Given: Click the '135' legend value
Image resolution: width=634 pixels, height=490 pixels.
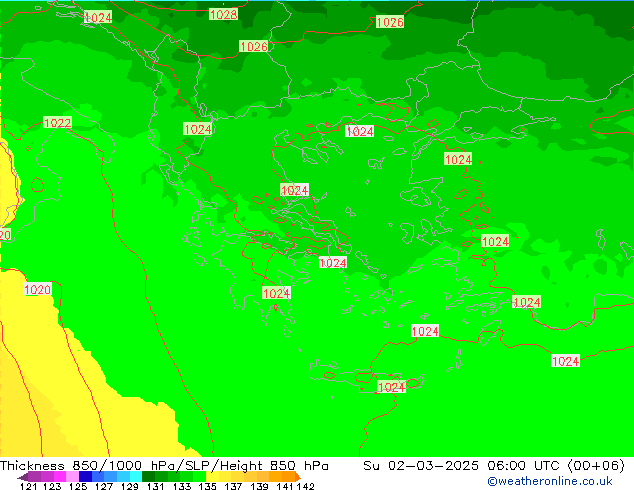Looking at the screenshot, I should click(207, 486).
